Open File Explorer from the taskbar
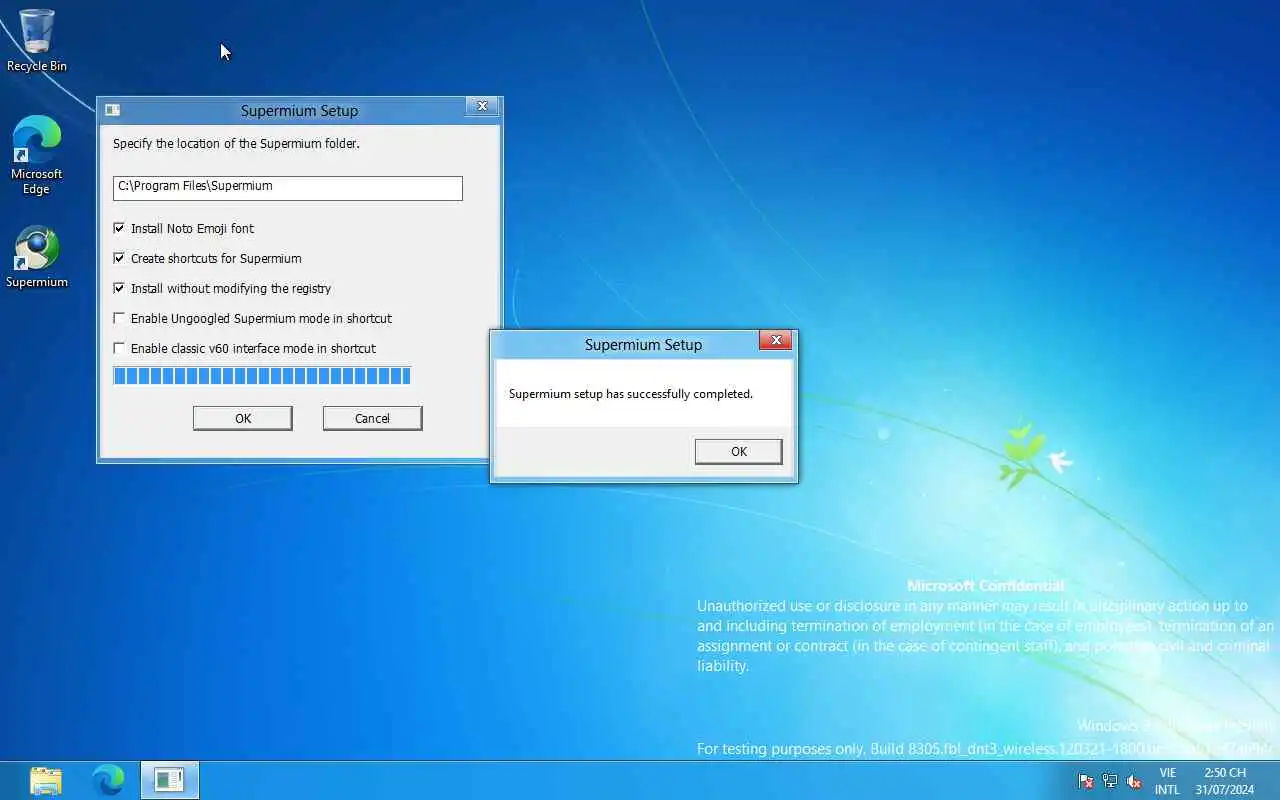The width and height of the screenshot is (1280, 800). coord(46,780)
